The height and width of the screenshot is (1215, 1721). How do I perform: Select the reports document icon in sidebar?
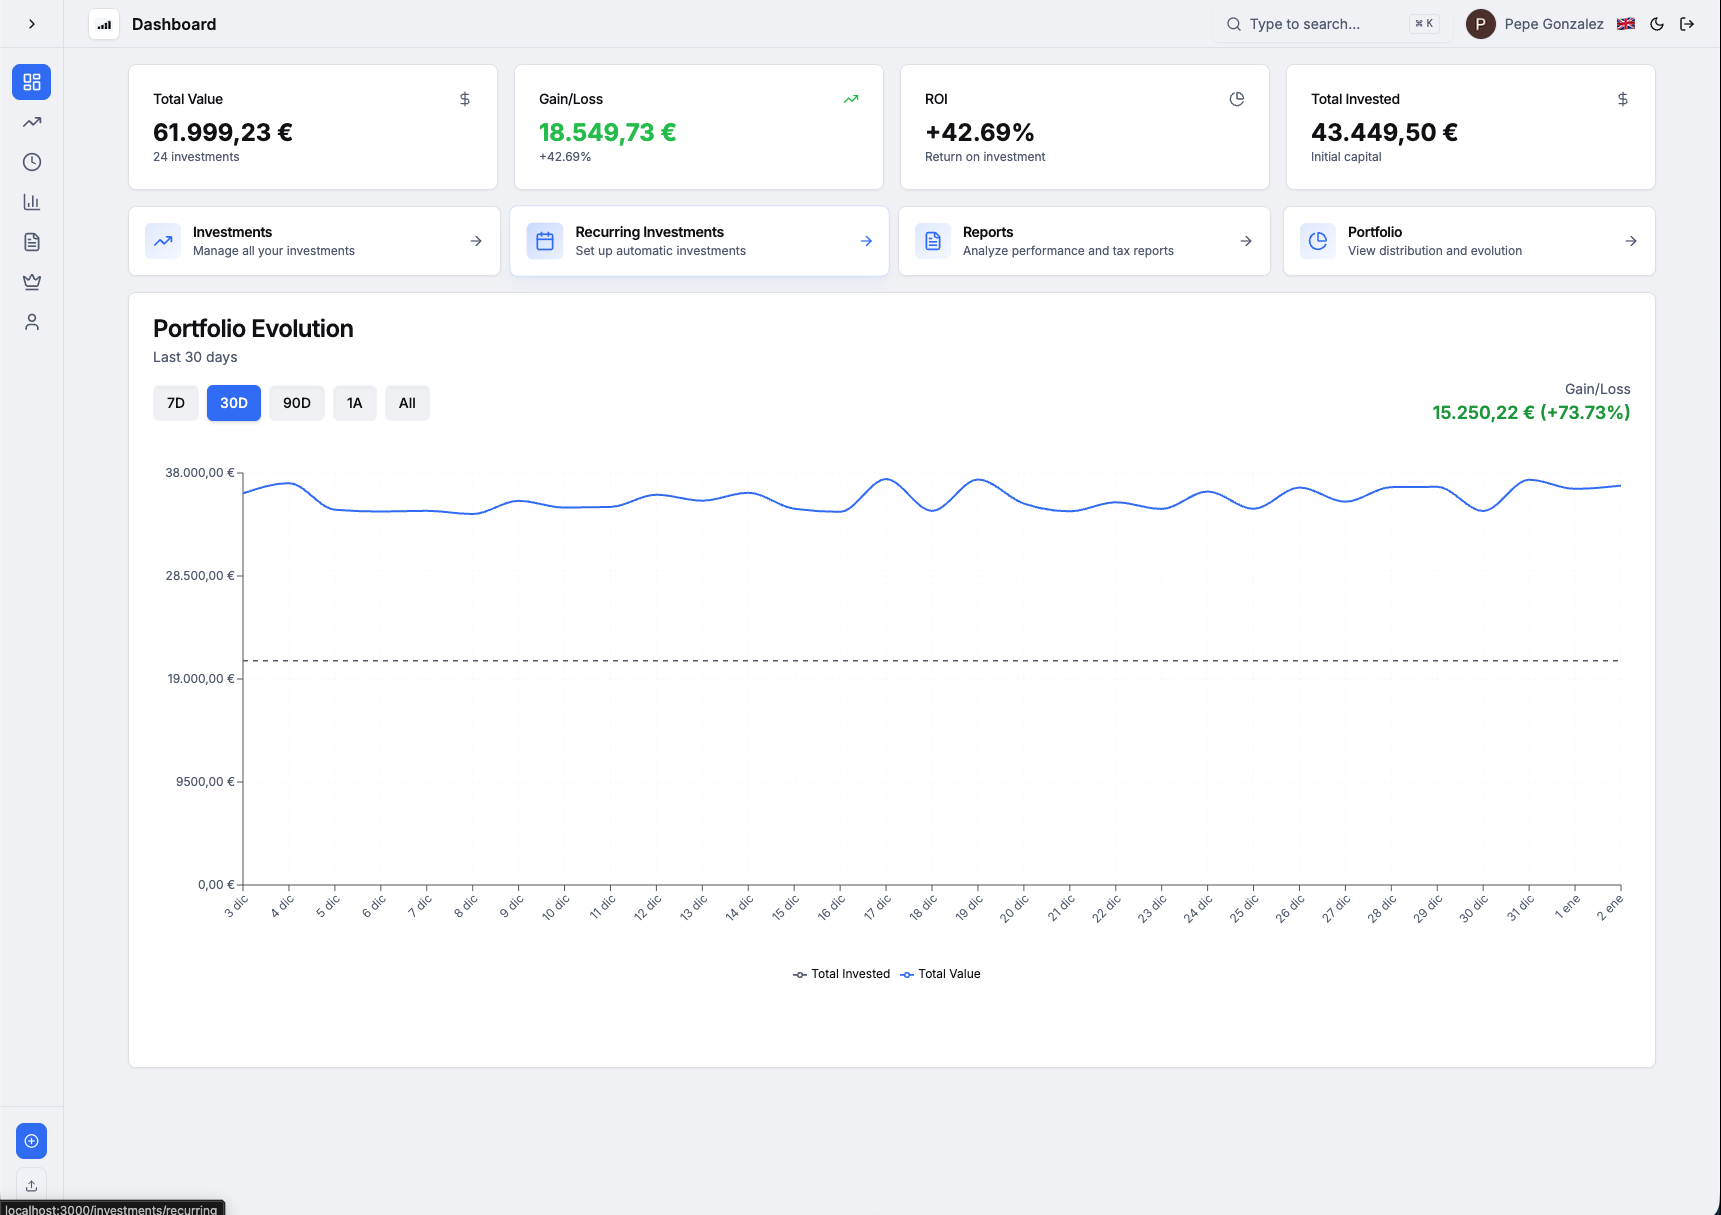tap(31, 242)
